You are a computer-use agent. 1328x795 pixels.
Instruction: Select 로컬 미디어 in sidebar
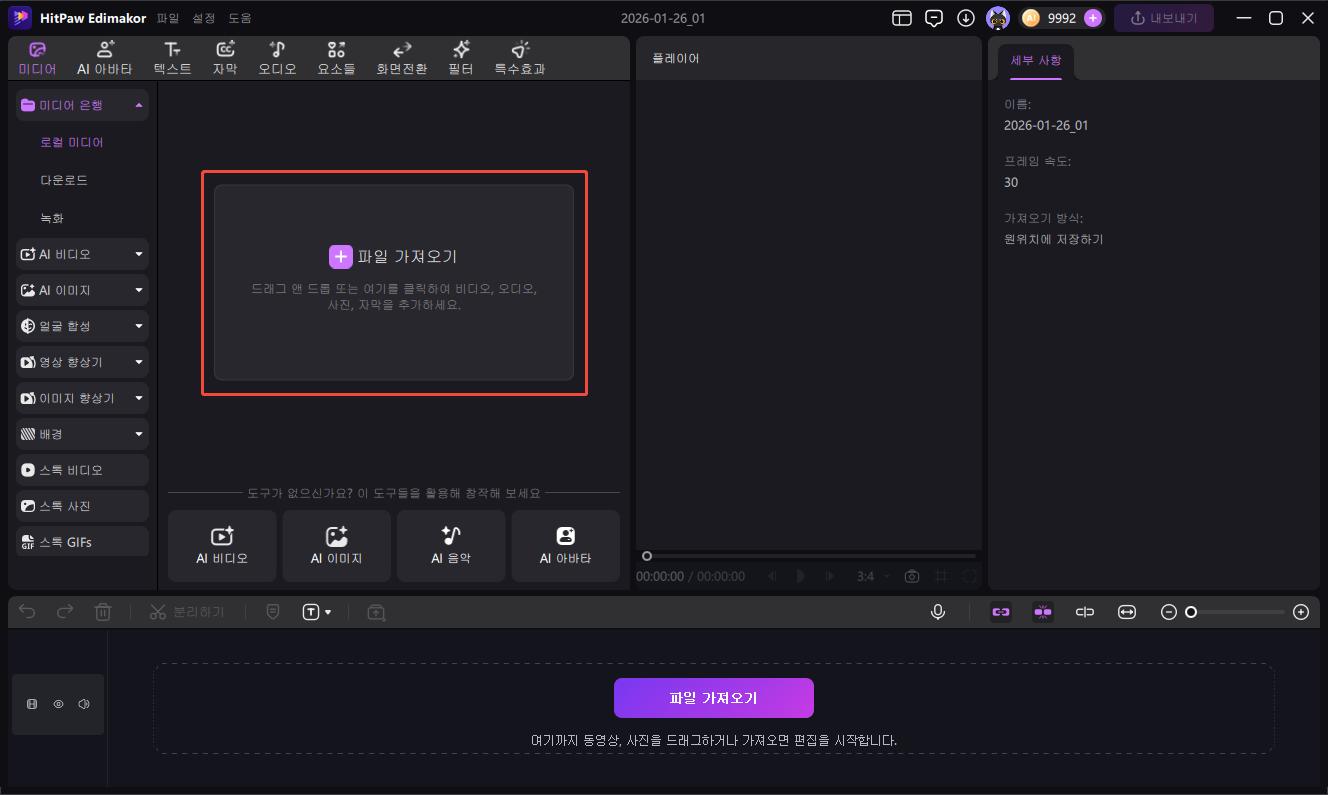(x=72, y=143)
